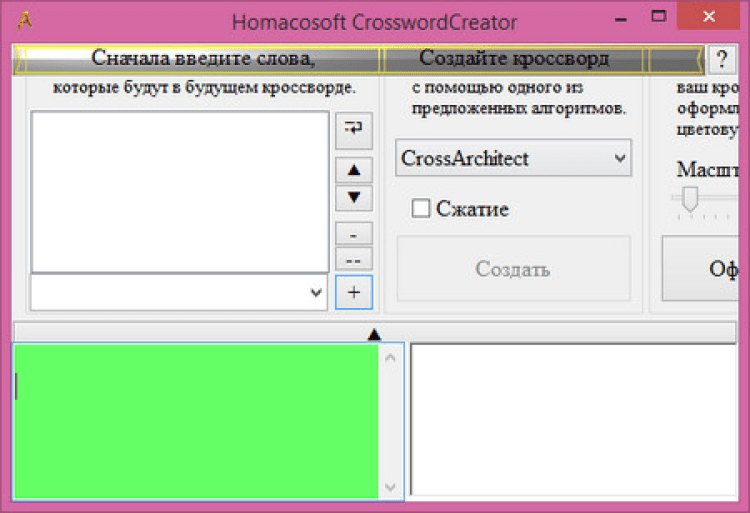Select the 'Сначала введите слова' header step
This screenshot has height=513, width=750.
pyautogui.click(x=203, y=58)
